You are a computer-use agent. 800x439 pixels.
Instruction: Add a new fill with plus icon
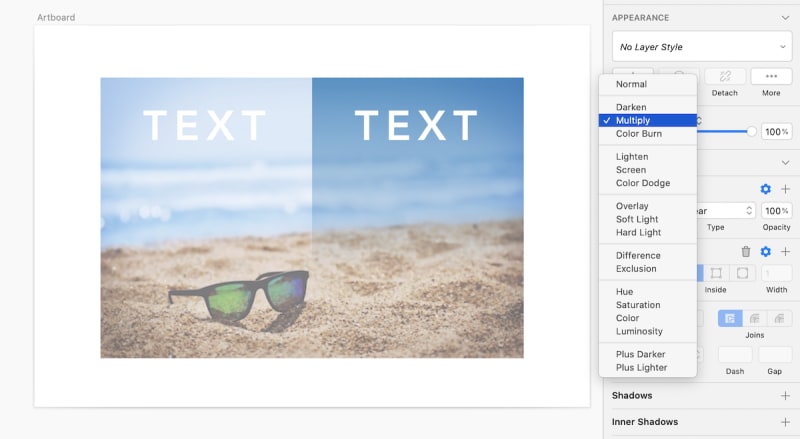pyautogui.click(x=785, y=189)
